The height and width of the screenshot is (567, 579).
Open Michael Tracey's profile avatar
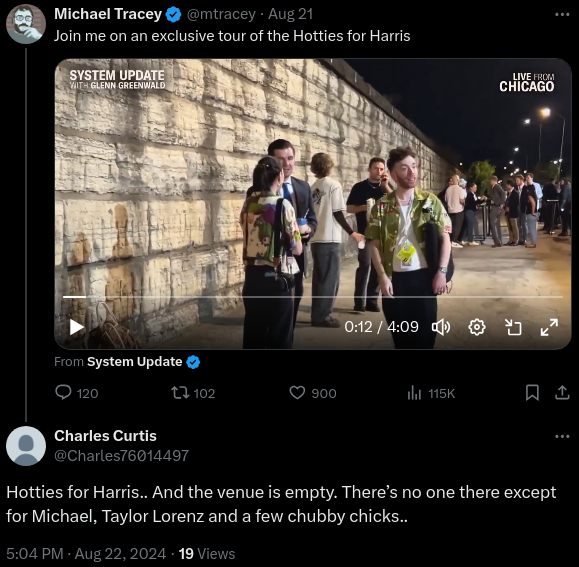[26, 24]
